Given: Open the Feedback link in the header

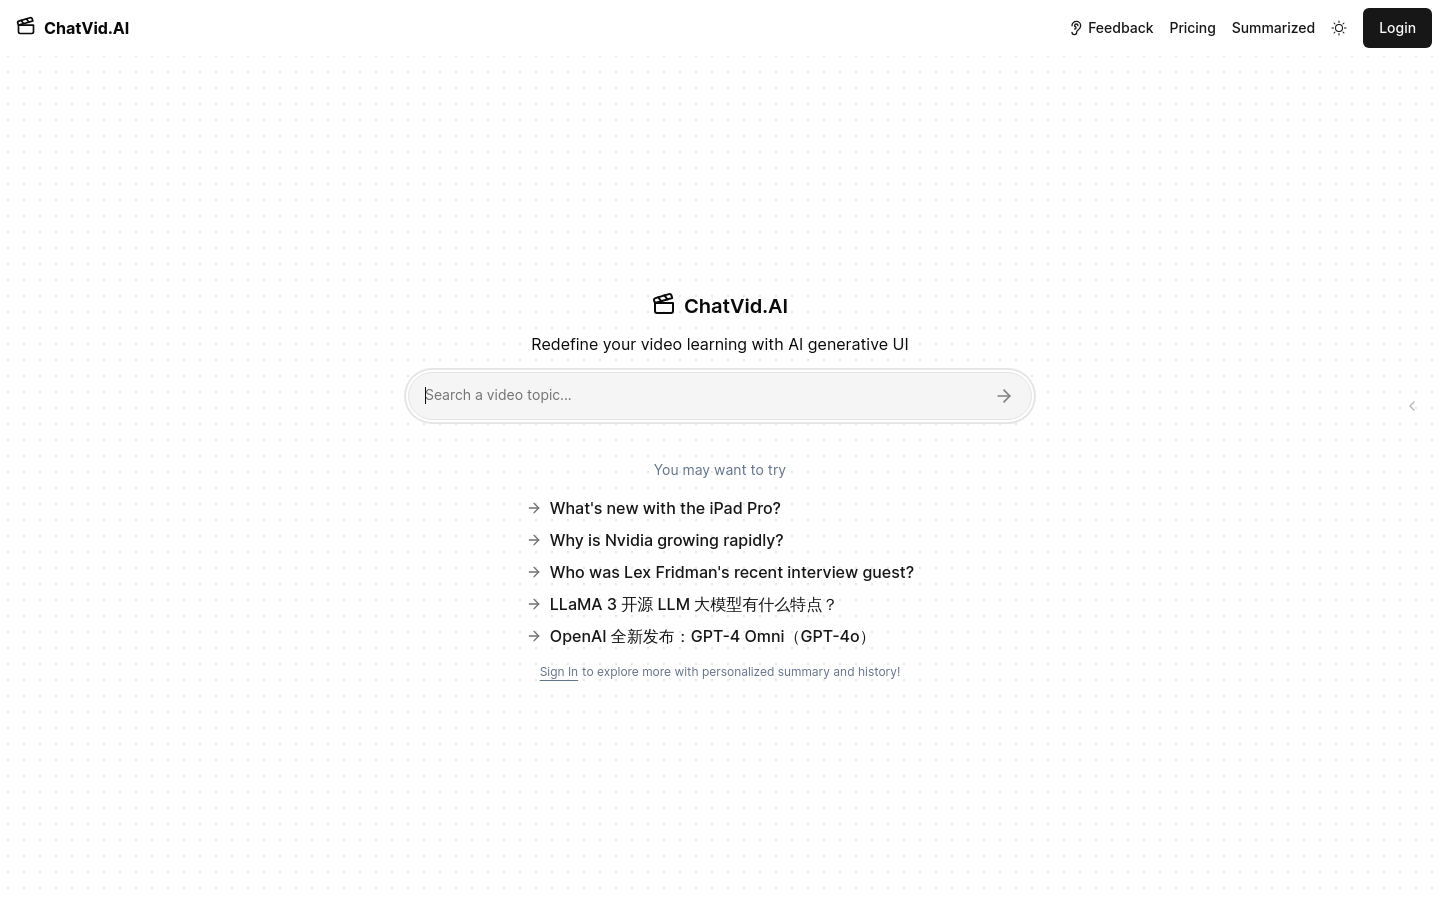Looking at the screenshot, I should (x=1120, y=28).
